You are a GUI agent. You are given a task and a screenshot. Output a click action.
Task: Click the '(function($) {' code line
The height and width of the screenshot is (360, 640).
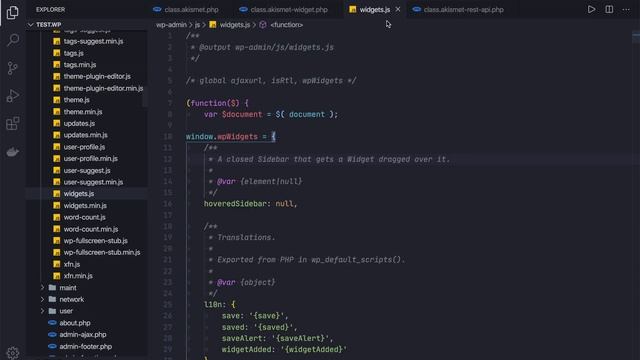[217, 103]
